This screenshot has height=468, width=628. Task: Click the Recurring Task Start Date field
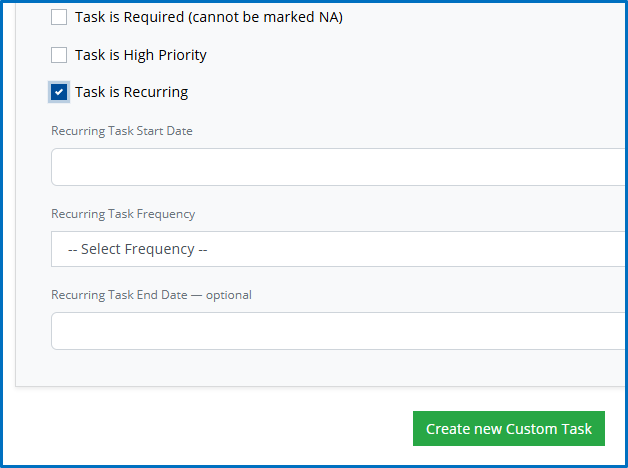tap(338, 167)
